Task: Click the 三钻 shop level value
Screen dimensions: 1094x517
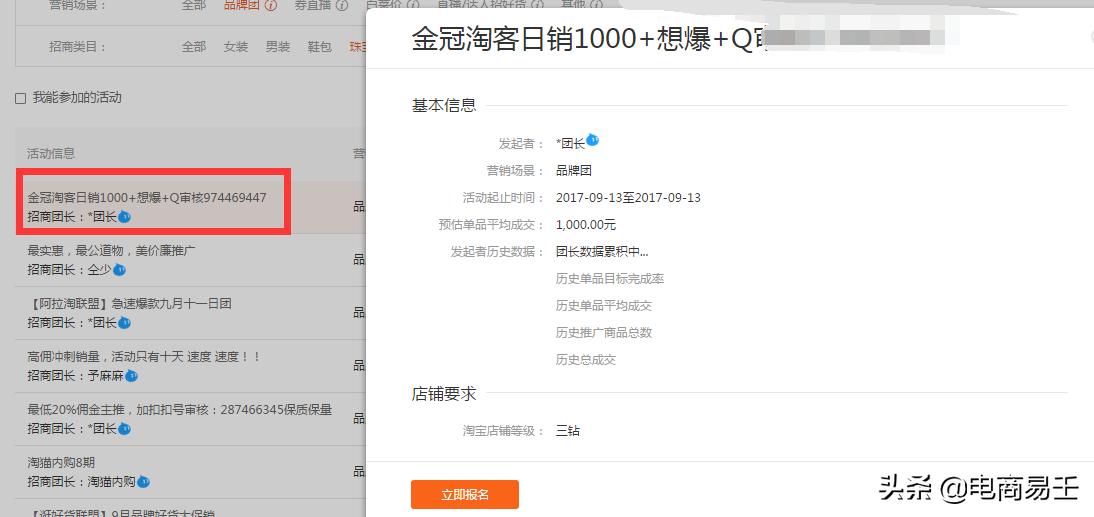Action: pyautogui.click(x=568, y=430)
